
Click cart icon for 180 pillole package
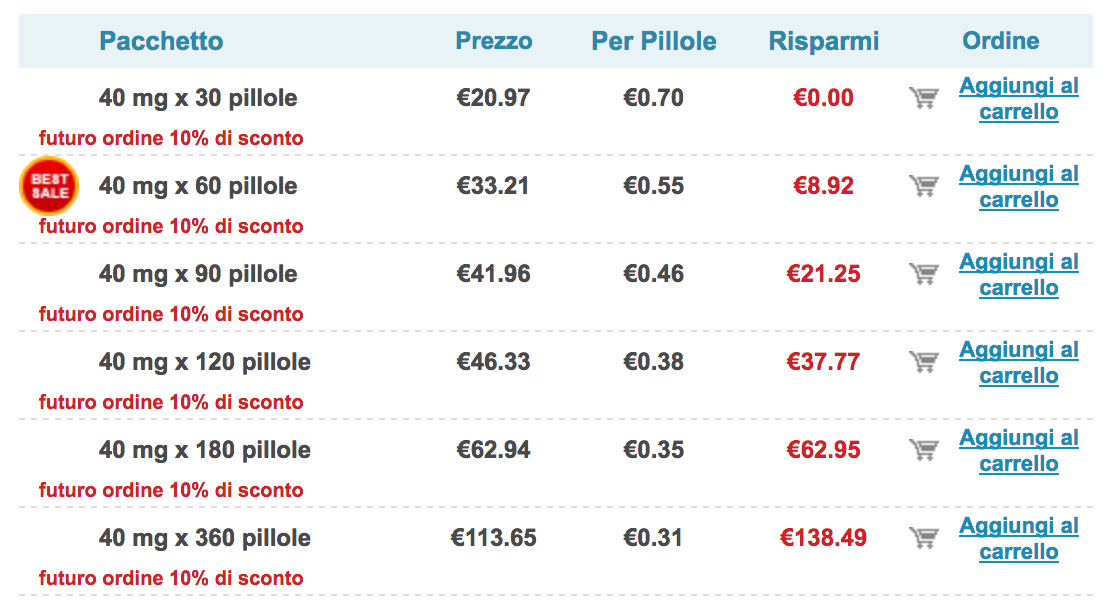(x=924, y=450)
